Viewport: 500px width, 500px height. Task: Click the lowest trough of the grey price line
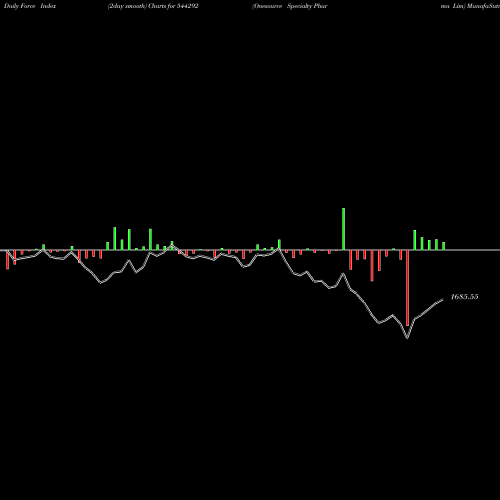407,338
